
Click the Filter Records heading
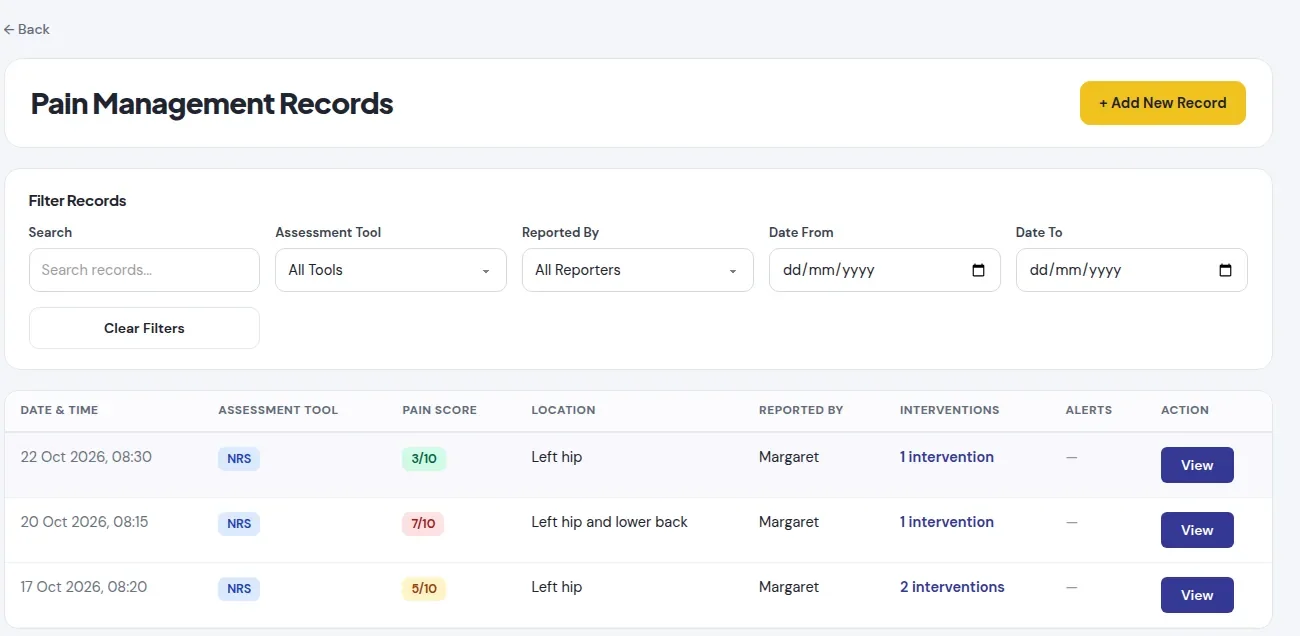(x=77, y=201)
